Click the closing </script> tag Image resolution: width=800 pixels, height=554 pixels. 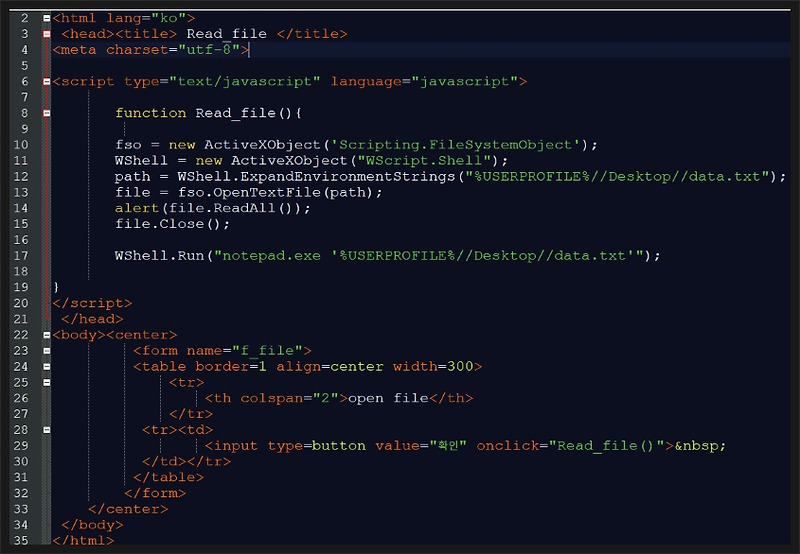(x=92, y=303)
